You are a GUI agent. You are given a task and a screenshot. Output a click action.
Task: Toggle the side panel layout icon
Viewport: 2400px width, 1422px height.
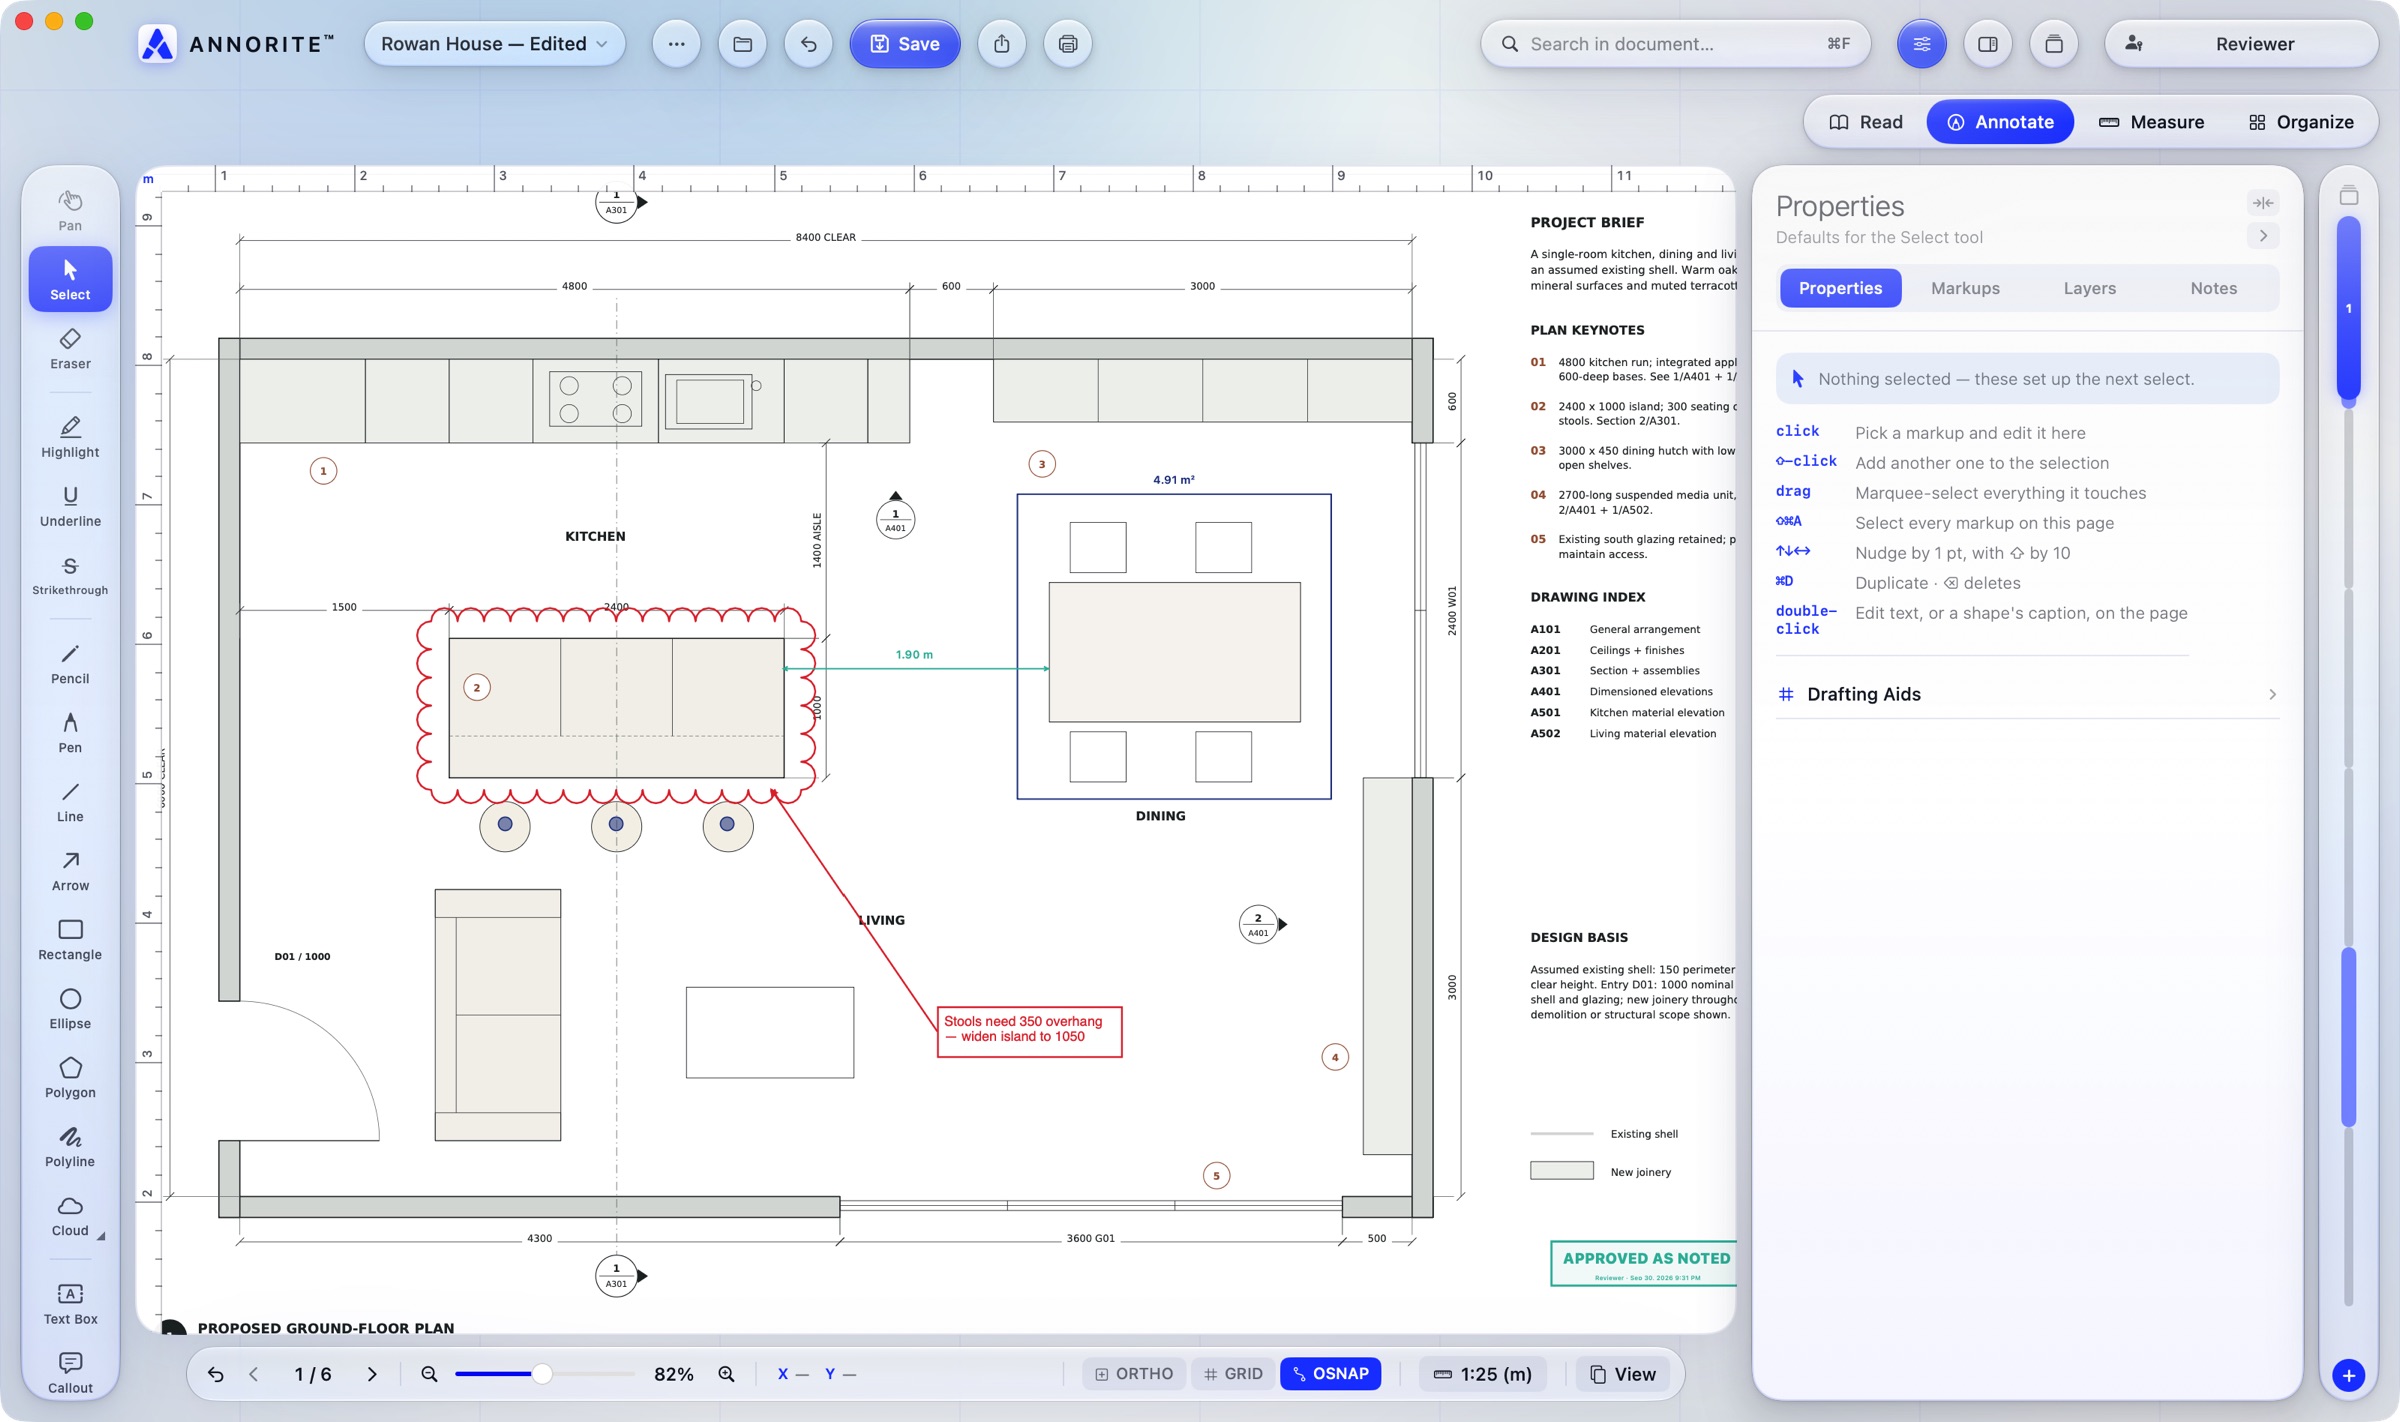pos(1987,44)
